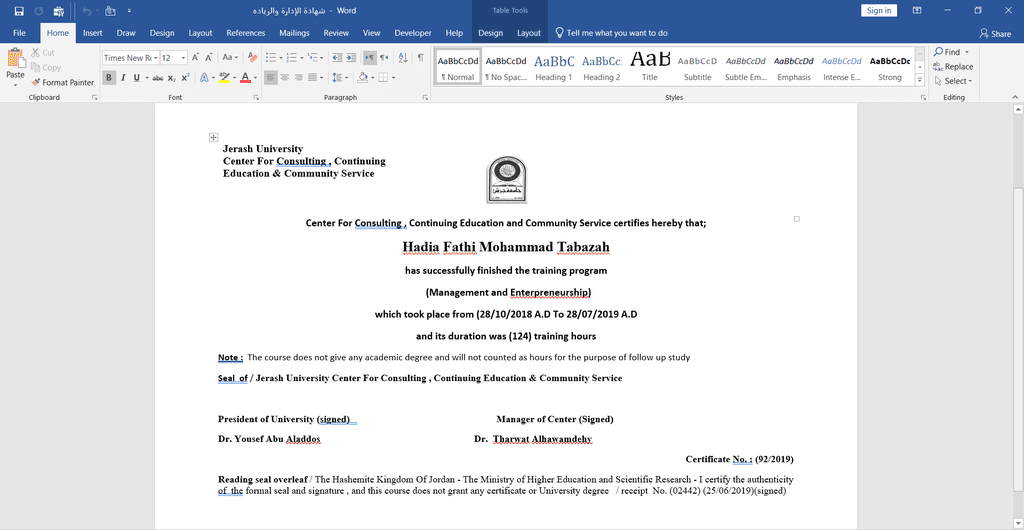Screen dimensions: 1024x530
Task: Activate the Format Painter tool
Action: tap(63, 82)
